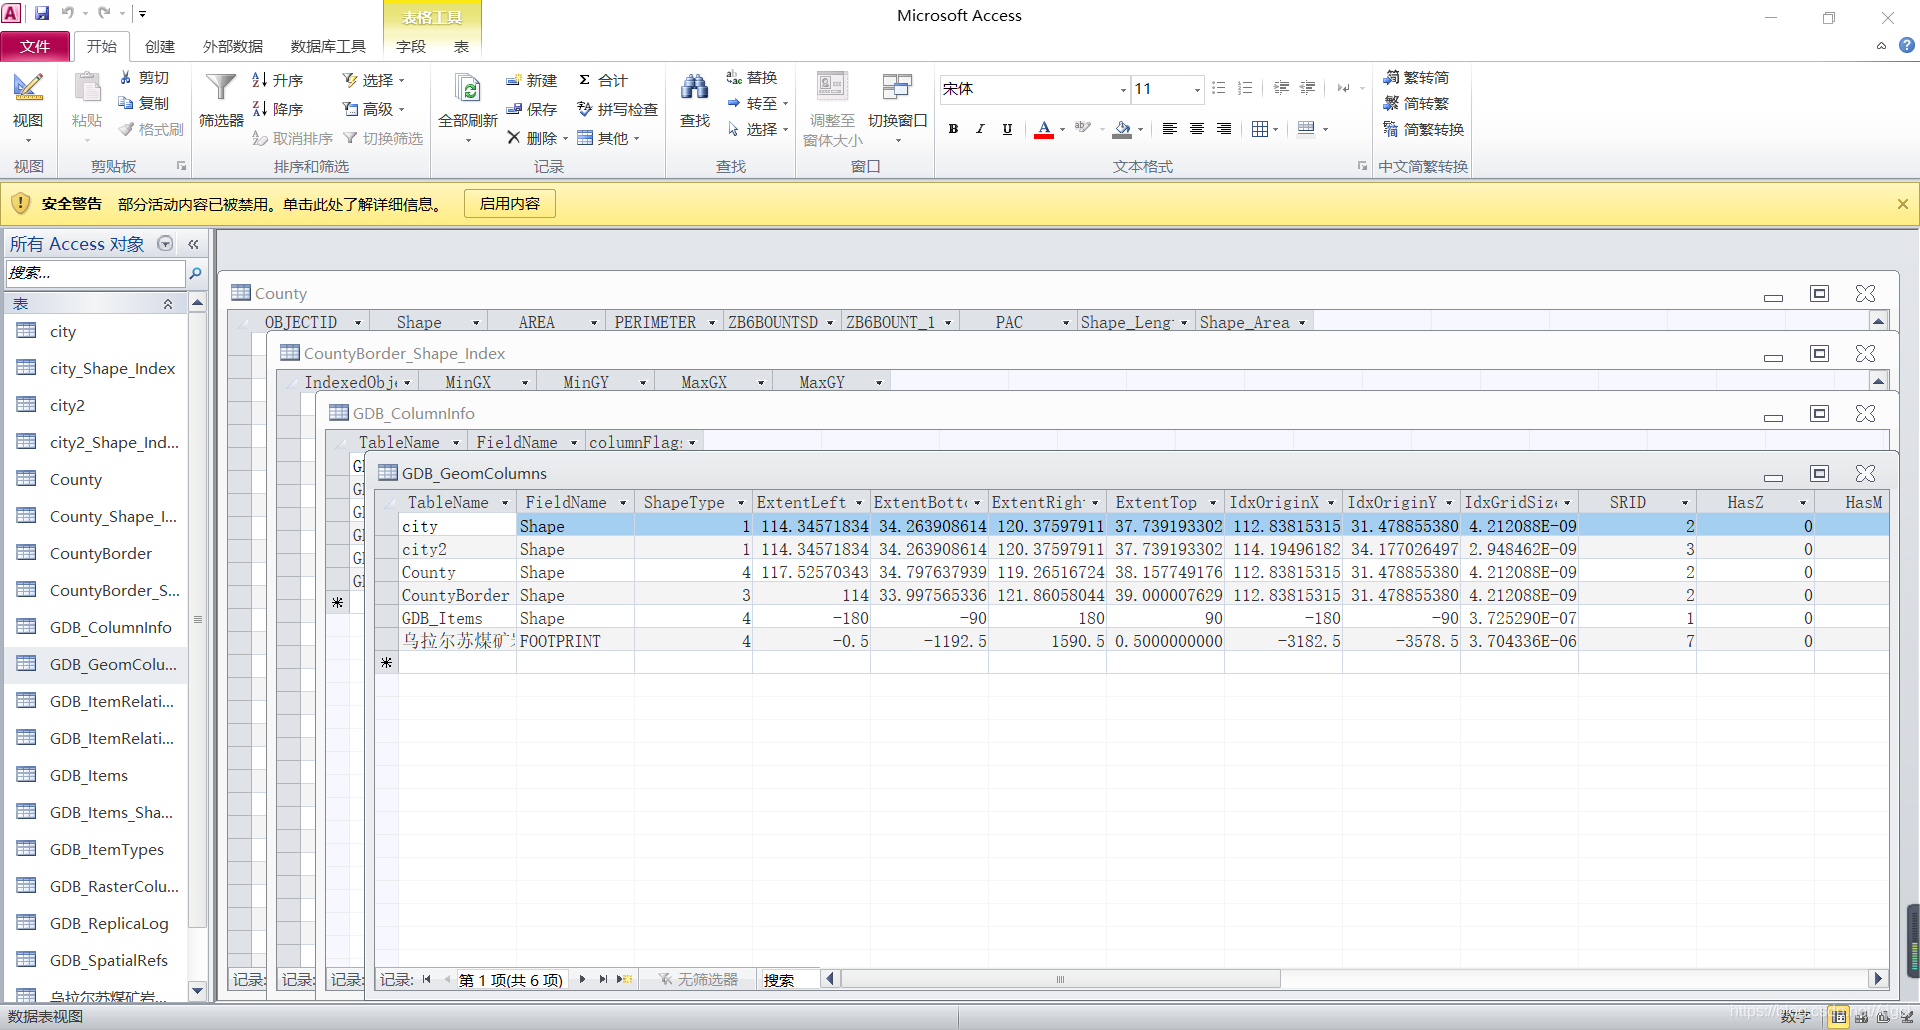The image size is (1920, 1030).
Task: Go to last record in navigator
Action: coord(603,979)
